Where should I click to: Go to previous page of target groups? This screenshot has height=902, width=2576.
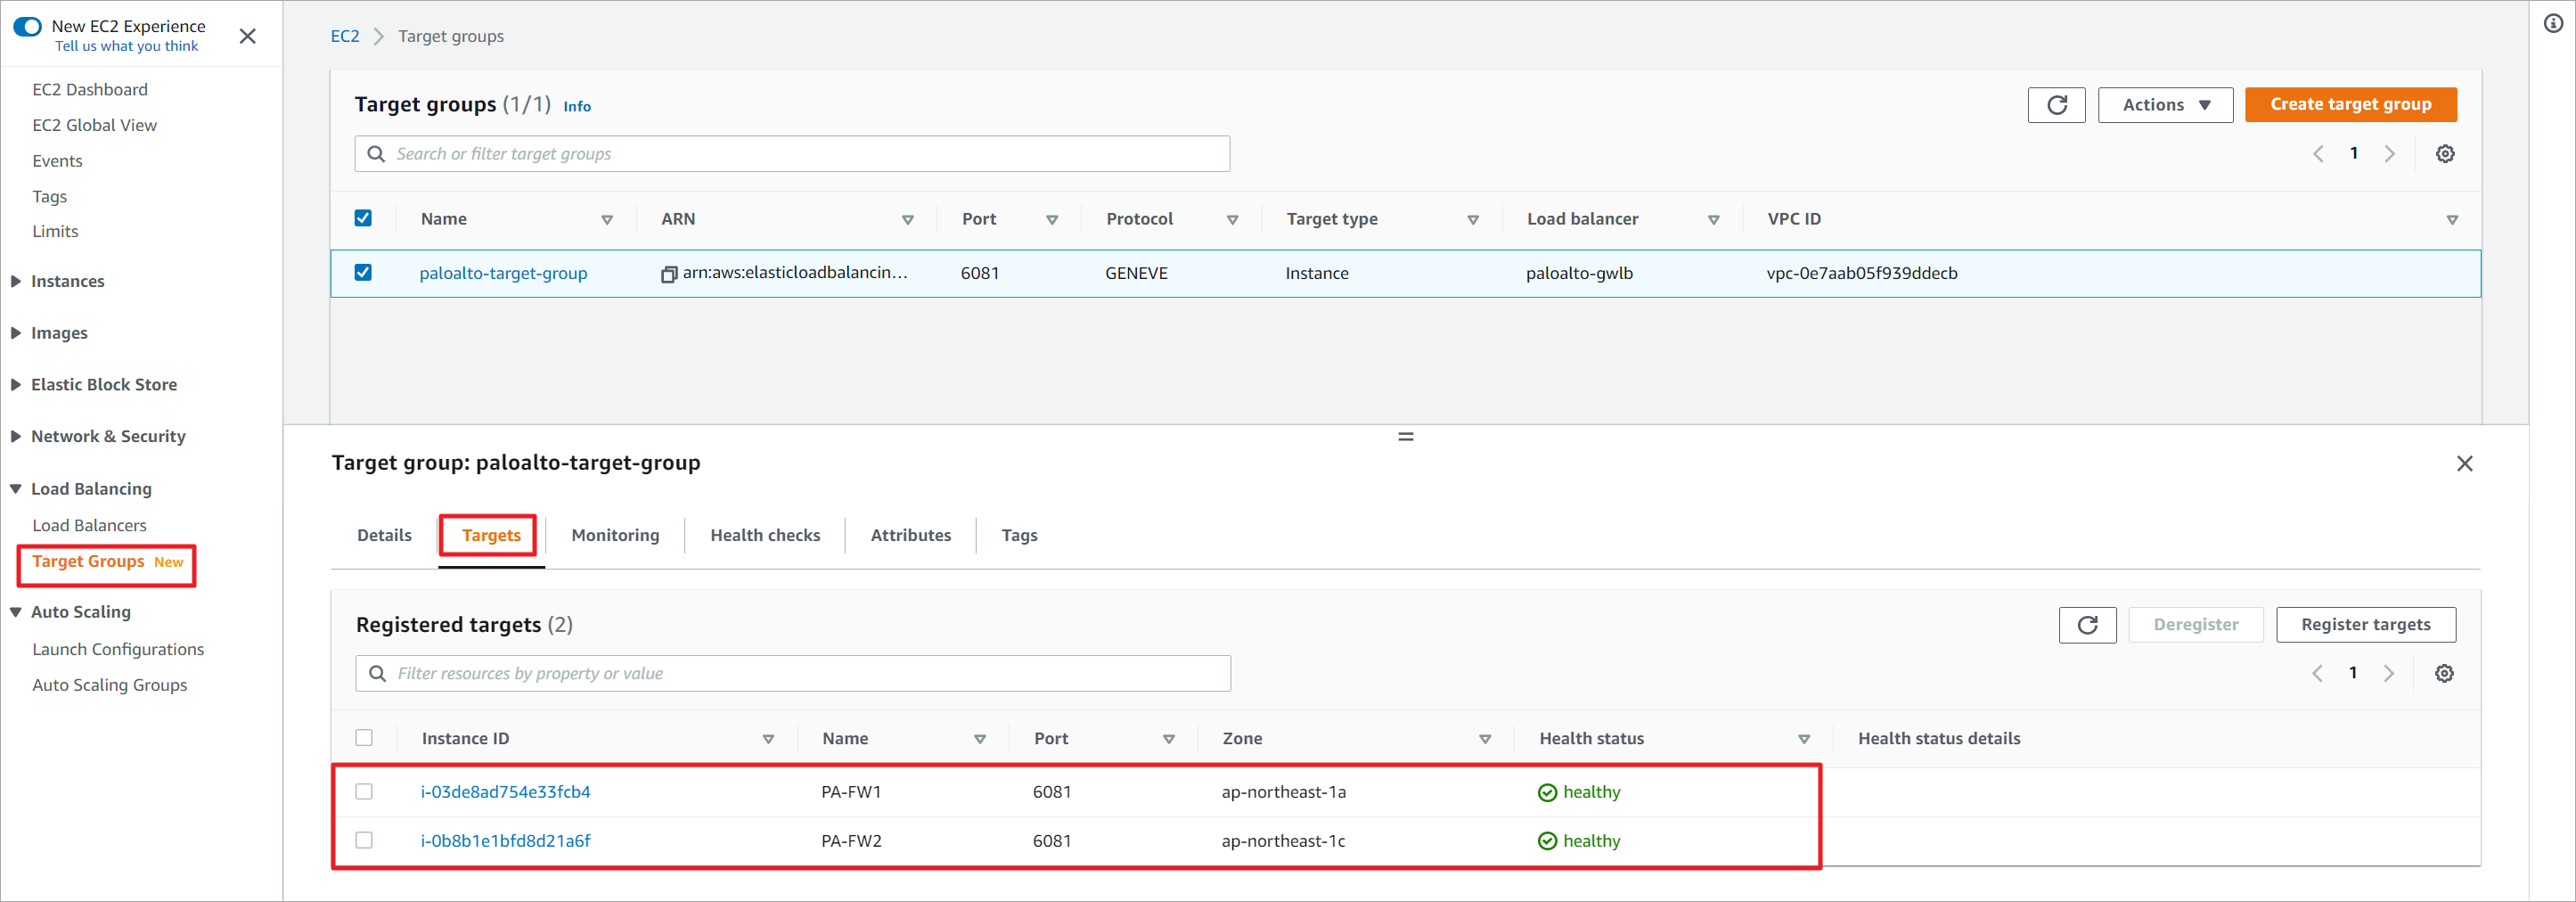(2318, 154)
